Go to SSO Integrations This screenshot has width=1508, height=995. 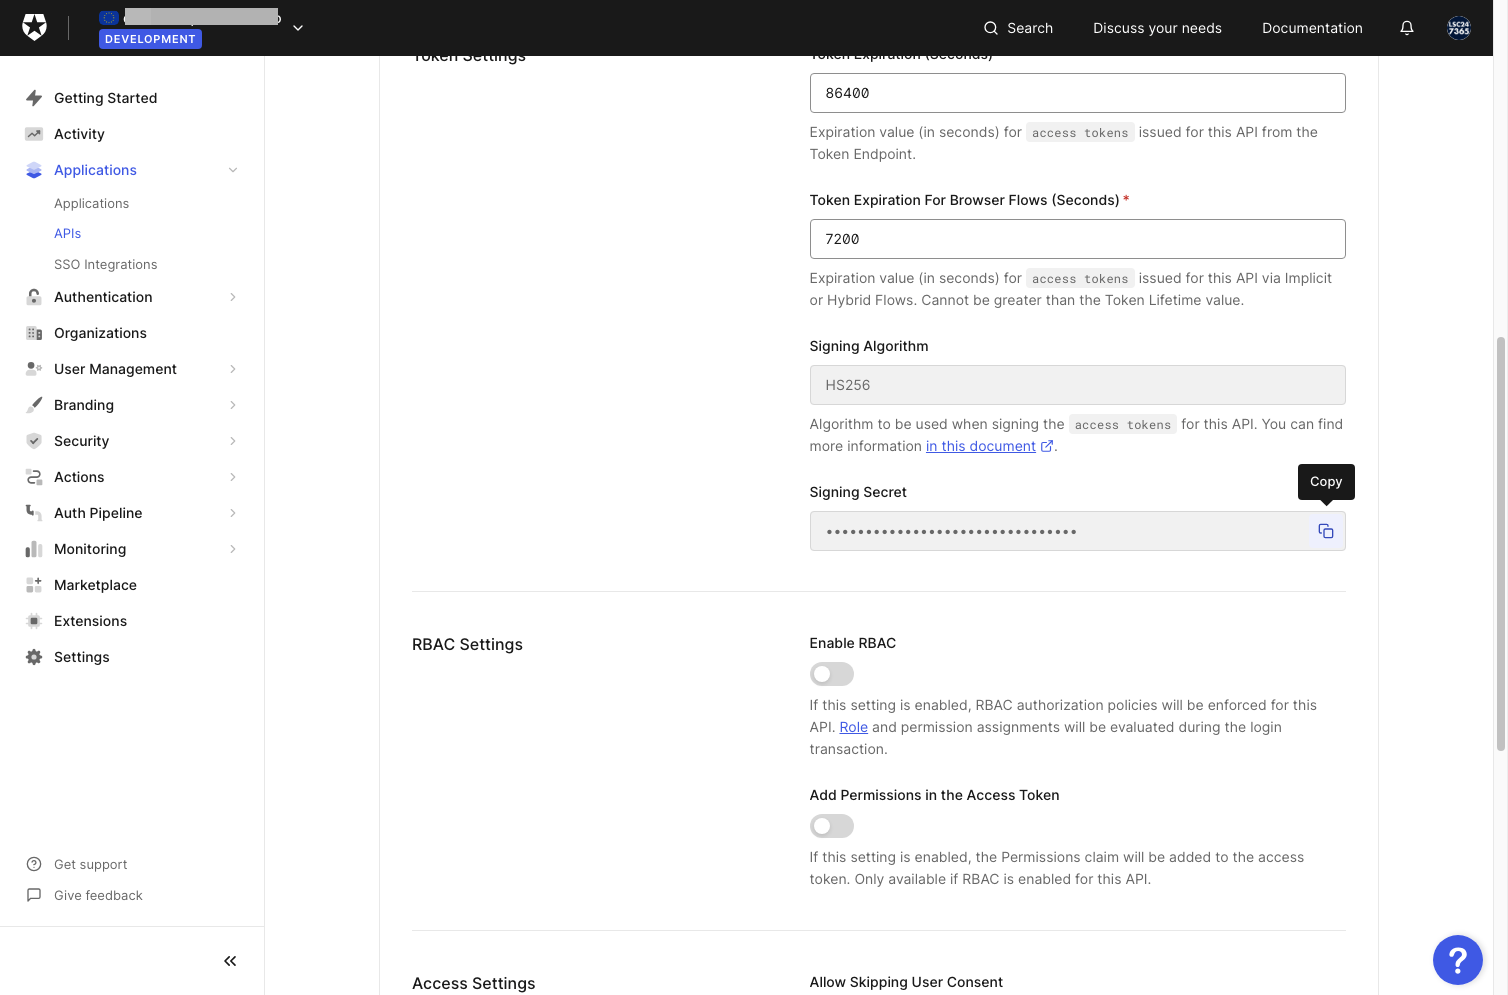106,264
